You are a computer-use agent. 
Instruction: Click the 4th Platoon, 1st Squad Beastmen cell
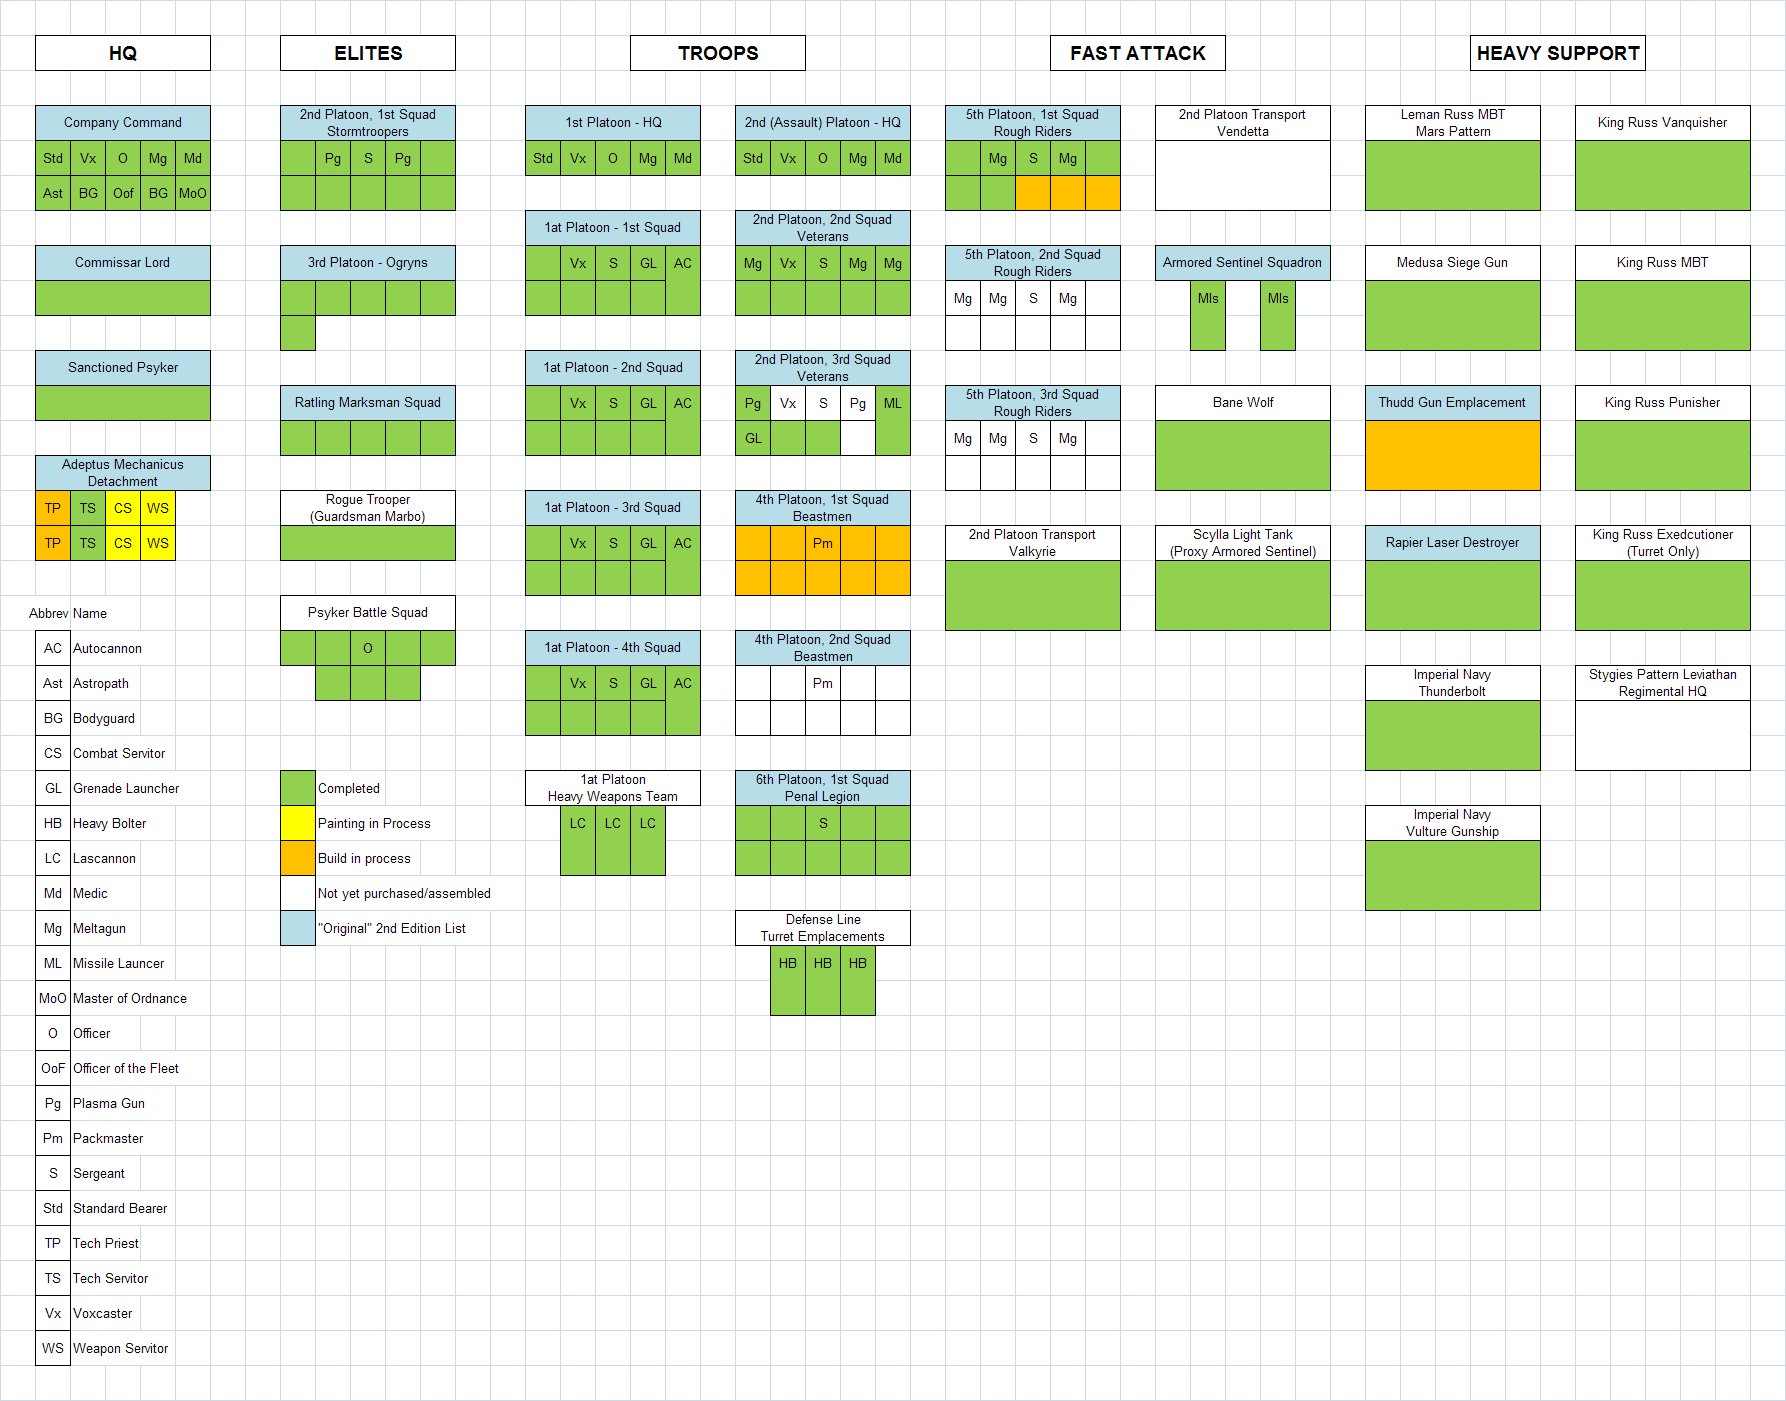pos(823,508)
